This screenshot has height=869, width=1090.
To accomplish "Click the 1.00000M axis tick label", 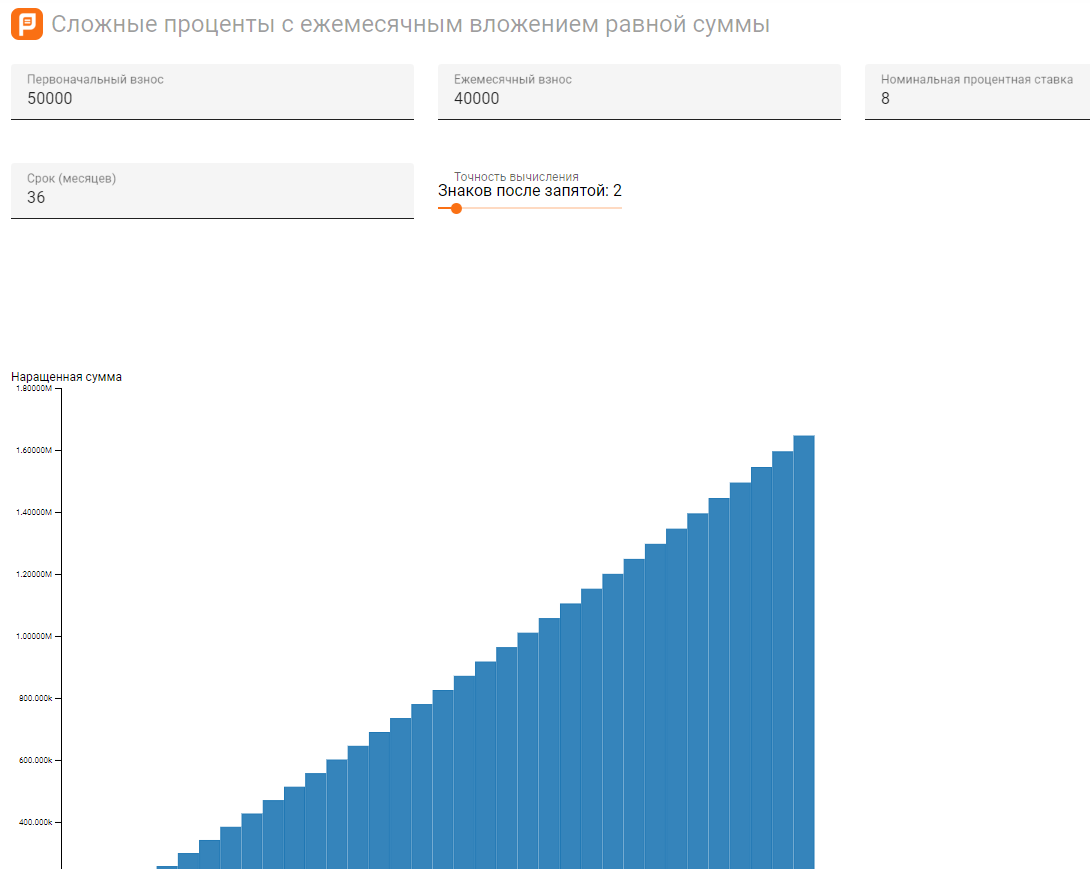I will (34, 636).
